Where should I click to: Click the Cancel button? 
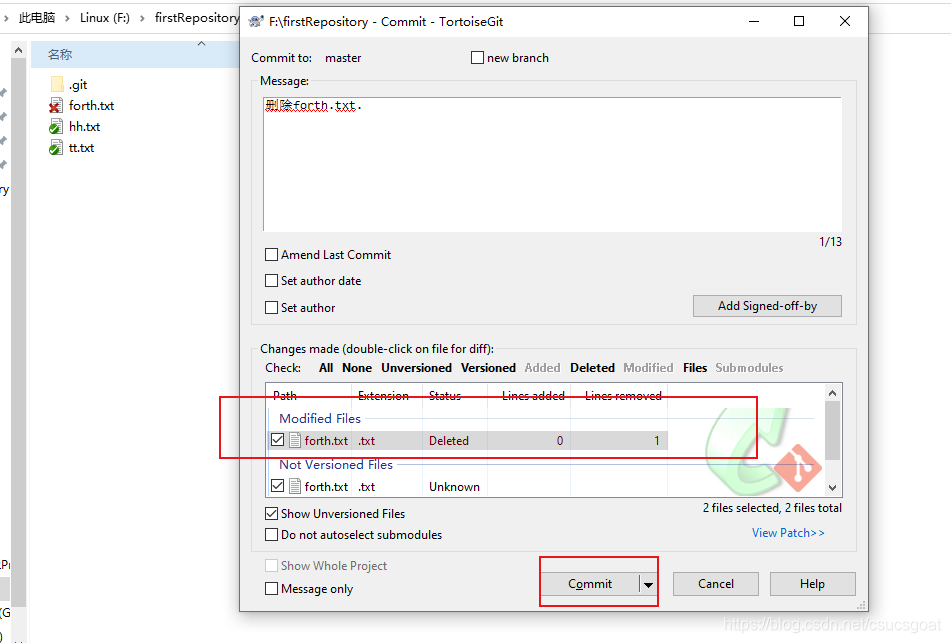[x=716, y=584]
